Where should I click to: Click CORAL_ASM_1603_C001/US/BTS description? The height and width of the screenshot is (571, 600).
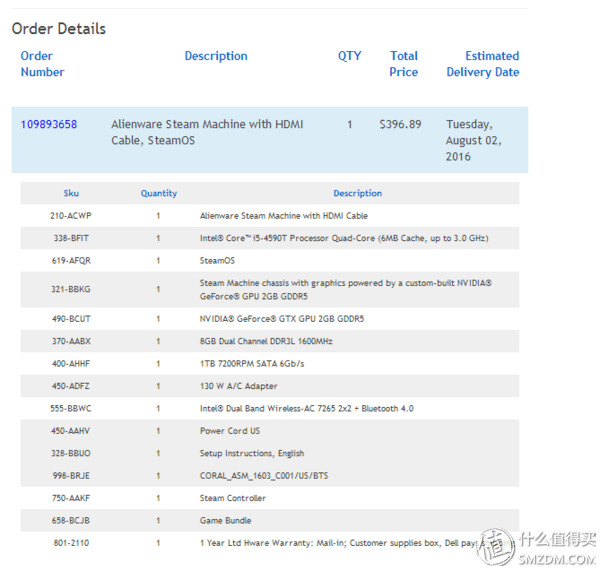tap(264, 476)
